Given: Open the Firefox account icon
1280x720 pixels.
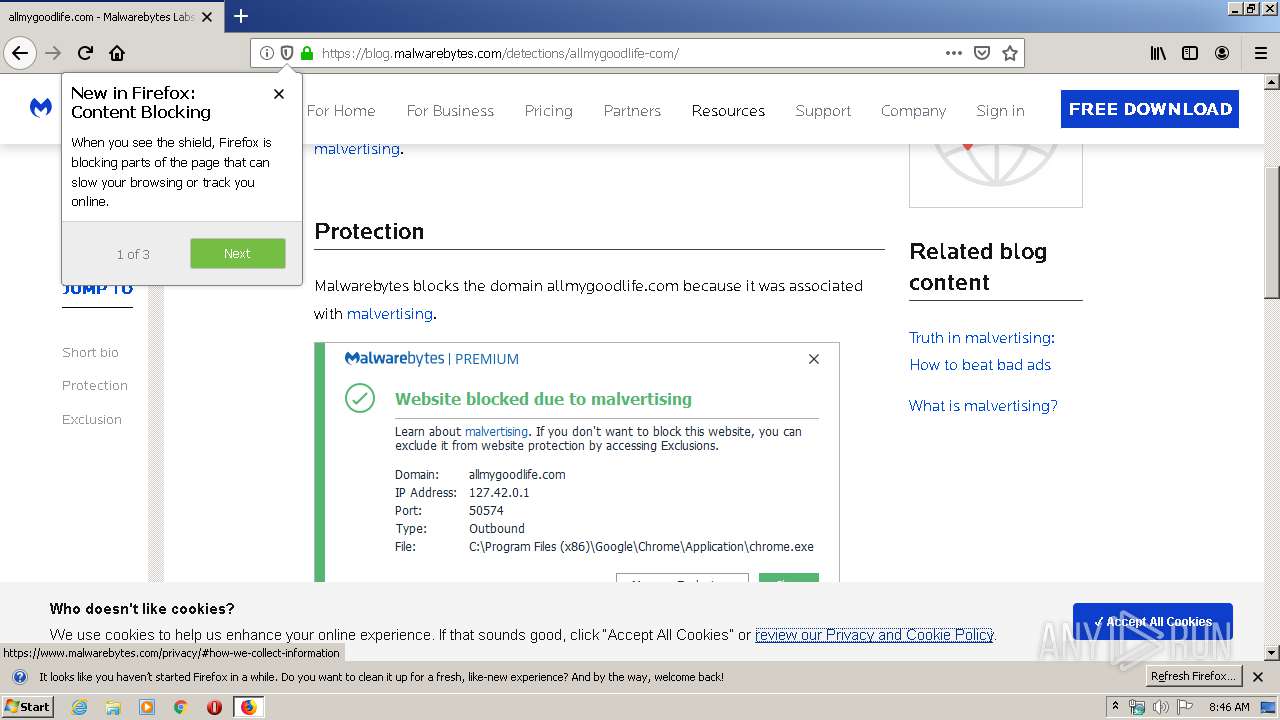Looking at the screenshot, I should [x=1222, y=53].
